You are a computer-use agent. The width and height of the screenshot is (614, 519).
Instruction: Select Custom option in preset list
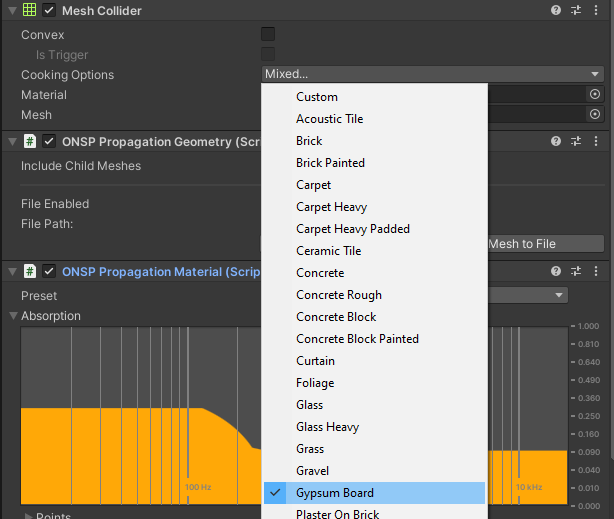(x=317, y=97)
